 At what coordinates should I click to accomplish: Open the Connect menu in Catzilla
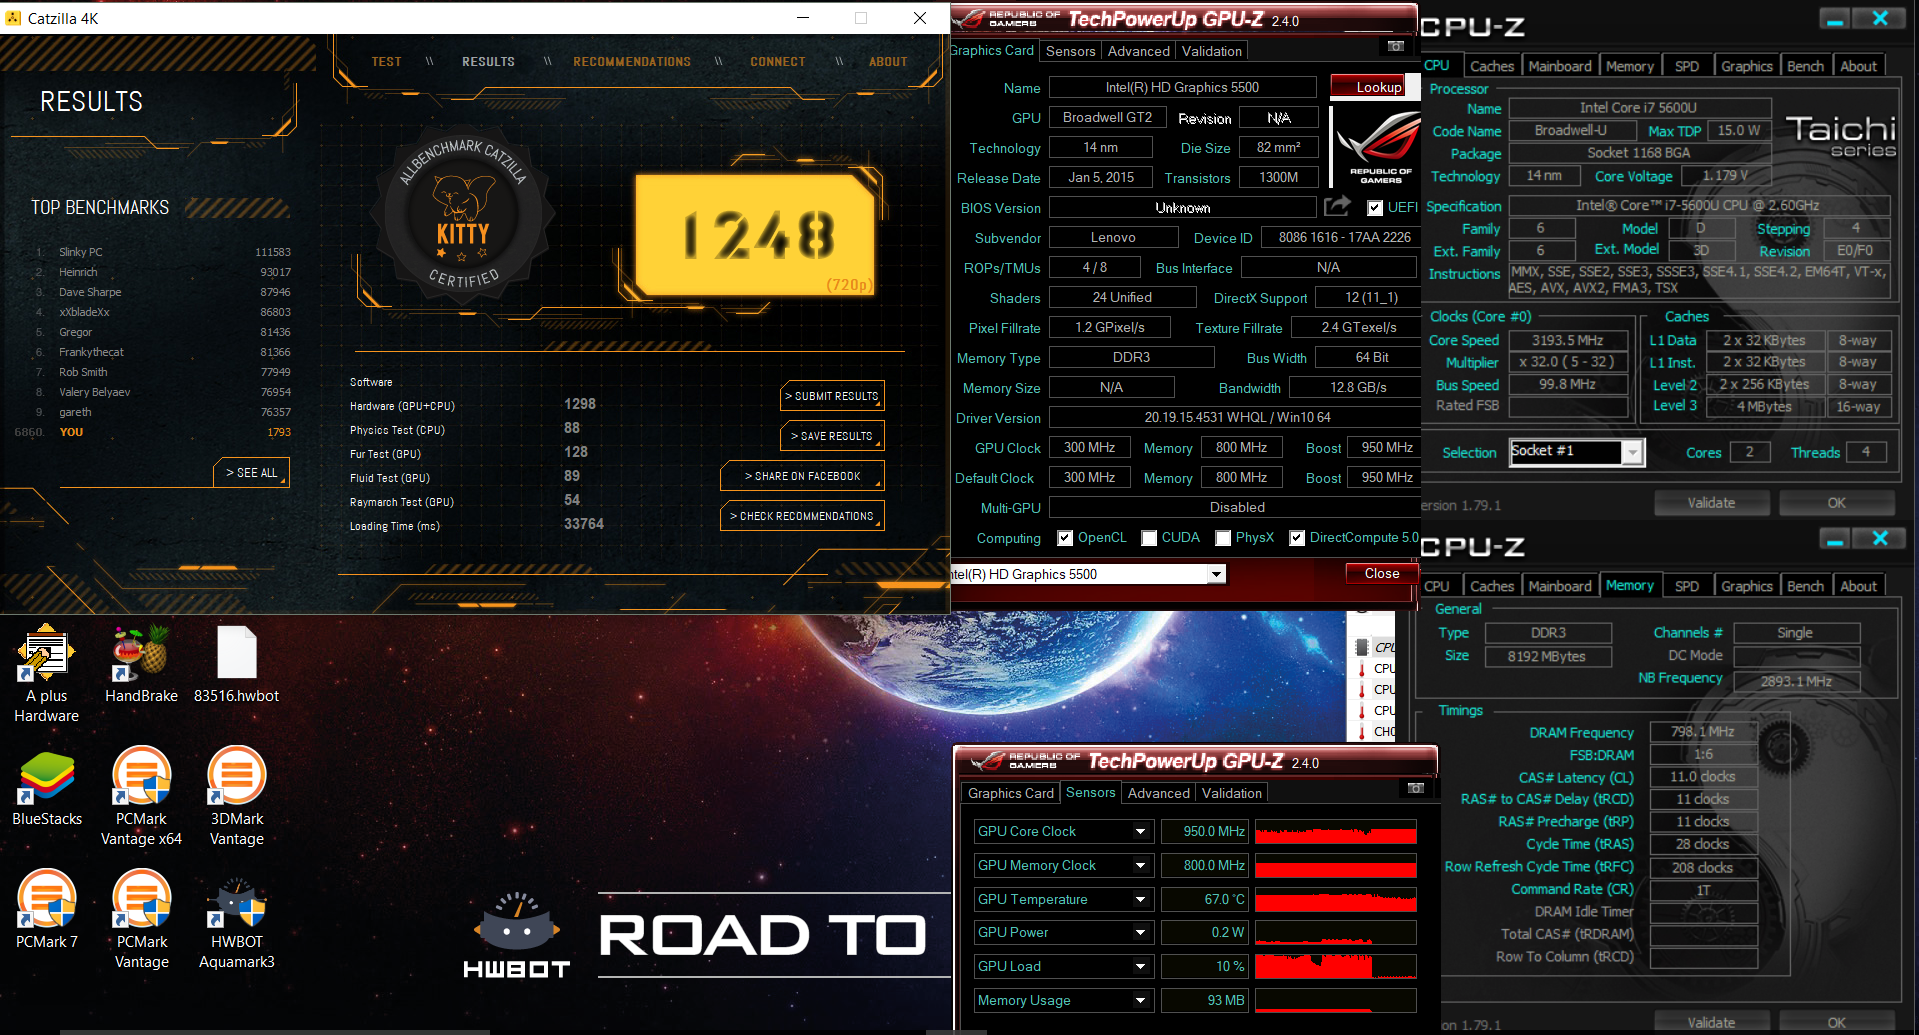(x=778, y=62)
